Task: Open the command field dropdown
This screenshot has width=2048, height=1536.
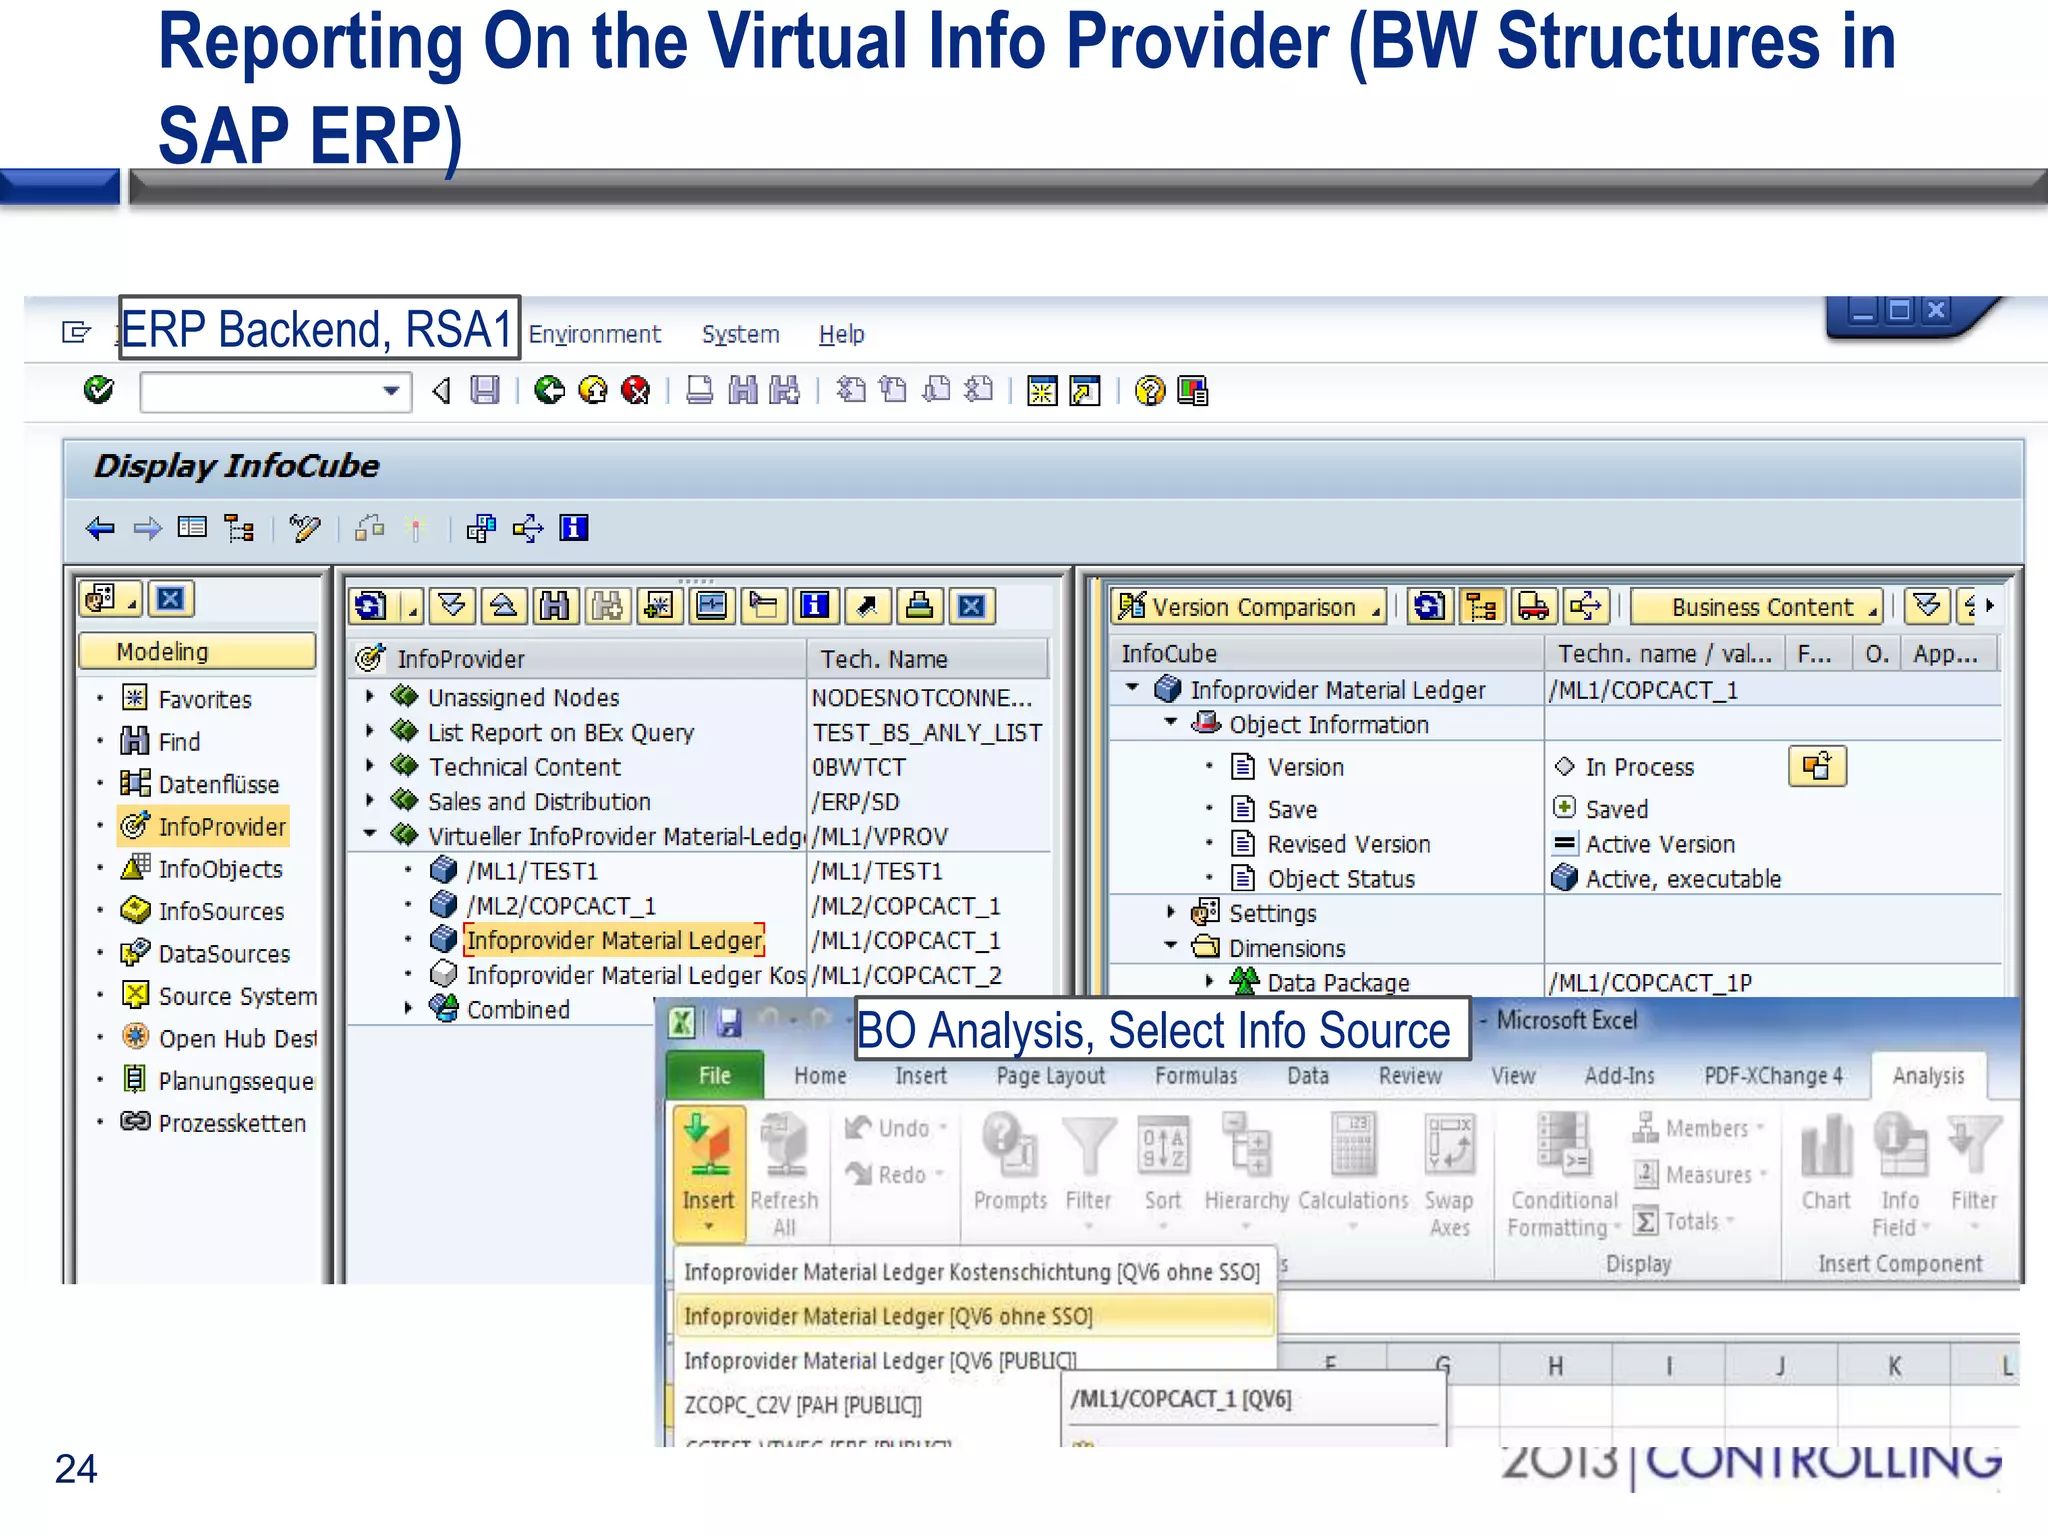Action: (x=391, y=391)
